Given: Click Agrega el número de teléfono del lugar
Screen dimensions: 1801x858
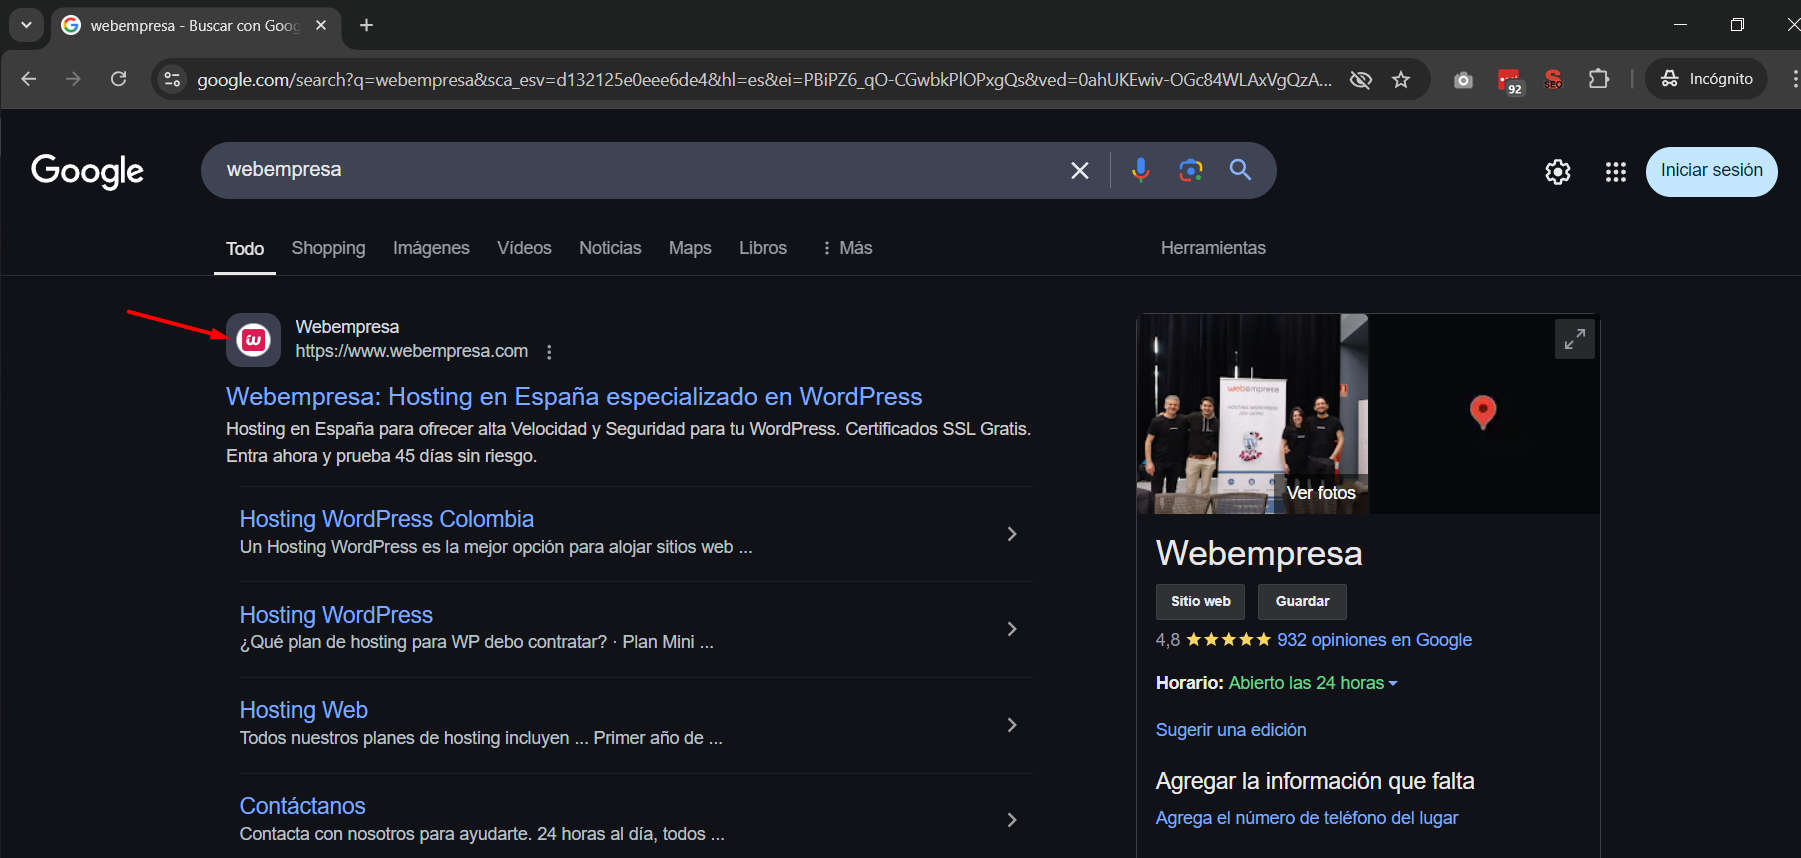Looking at the screenshot, I should pyautogui.click(x=1307, y=818).
